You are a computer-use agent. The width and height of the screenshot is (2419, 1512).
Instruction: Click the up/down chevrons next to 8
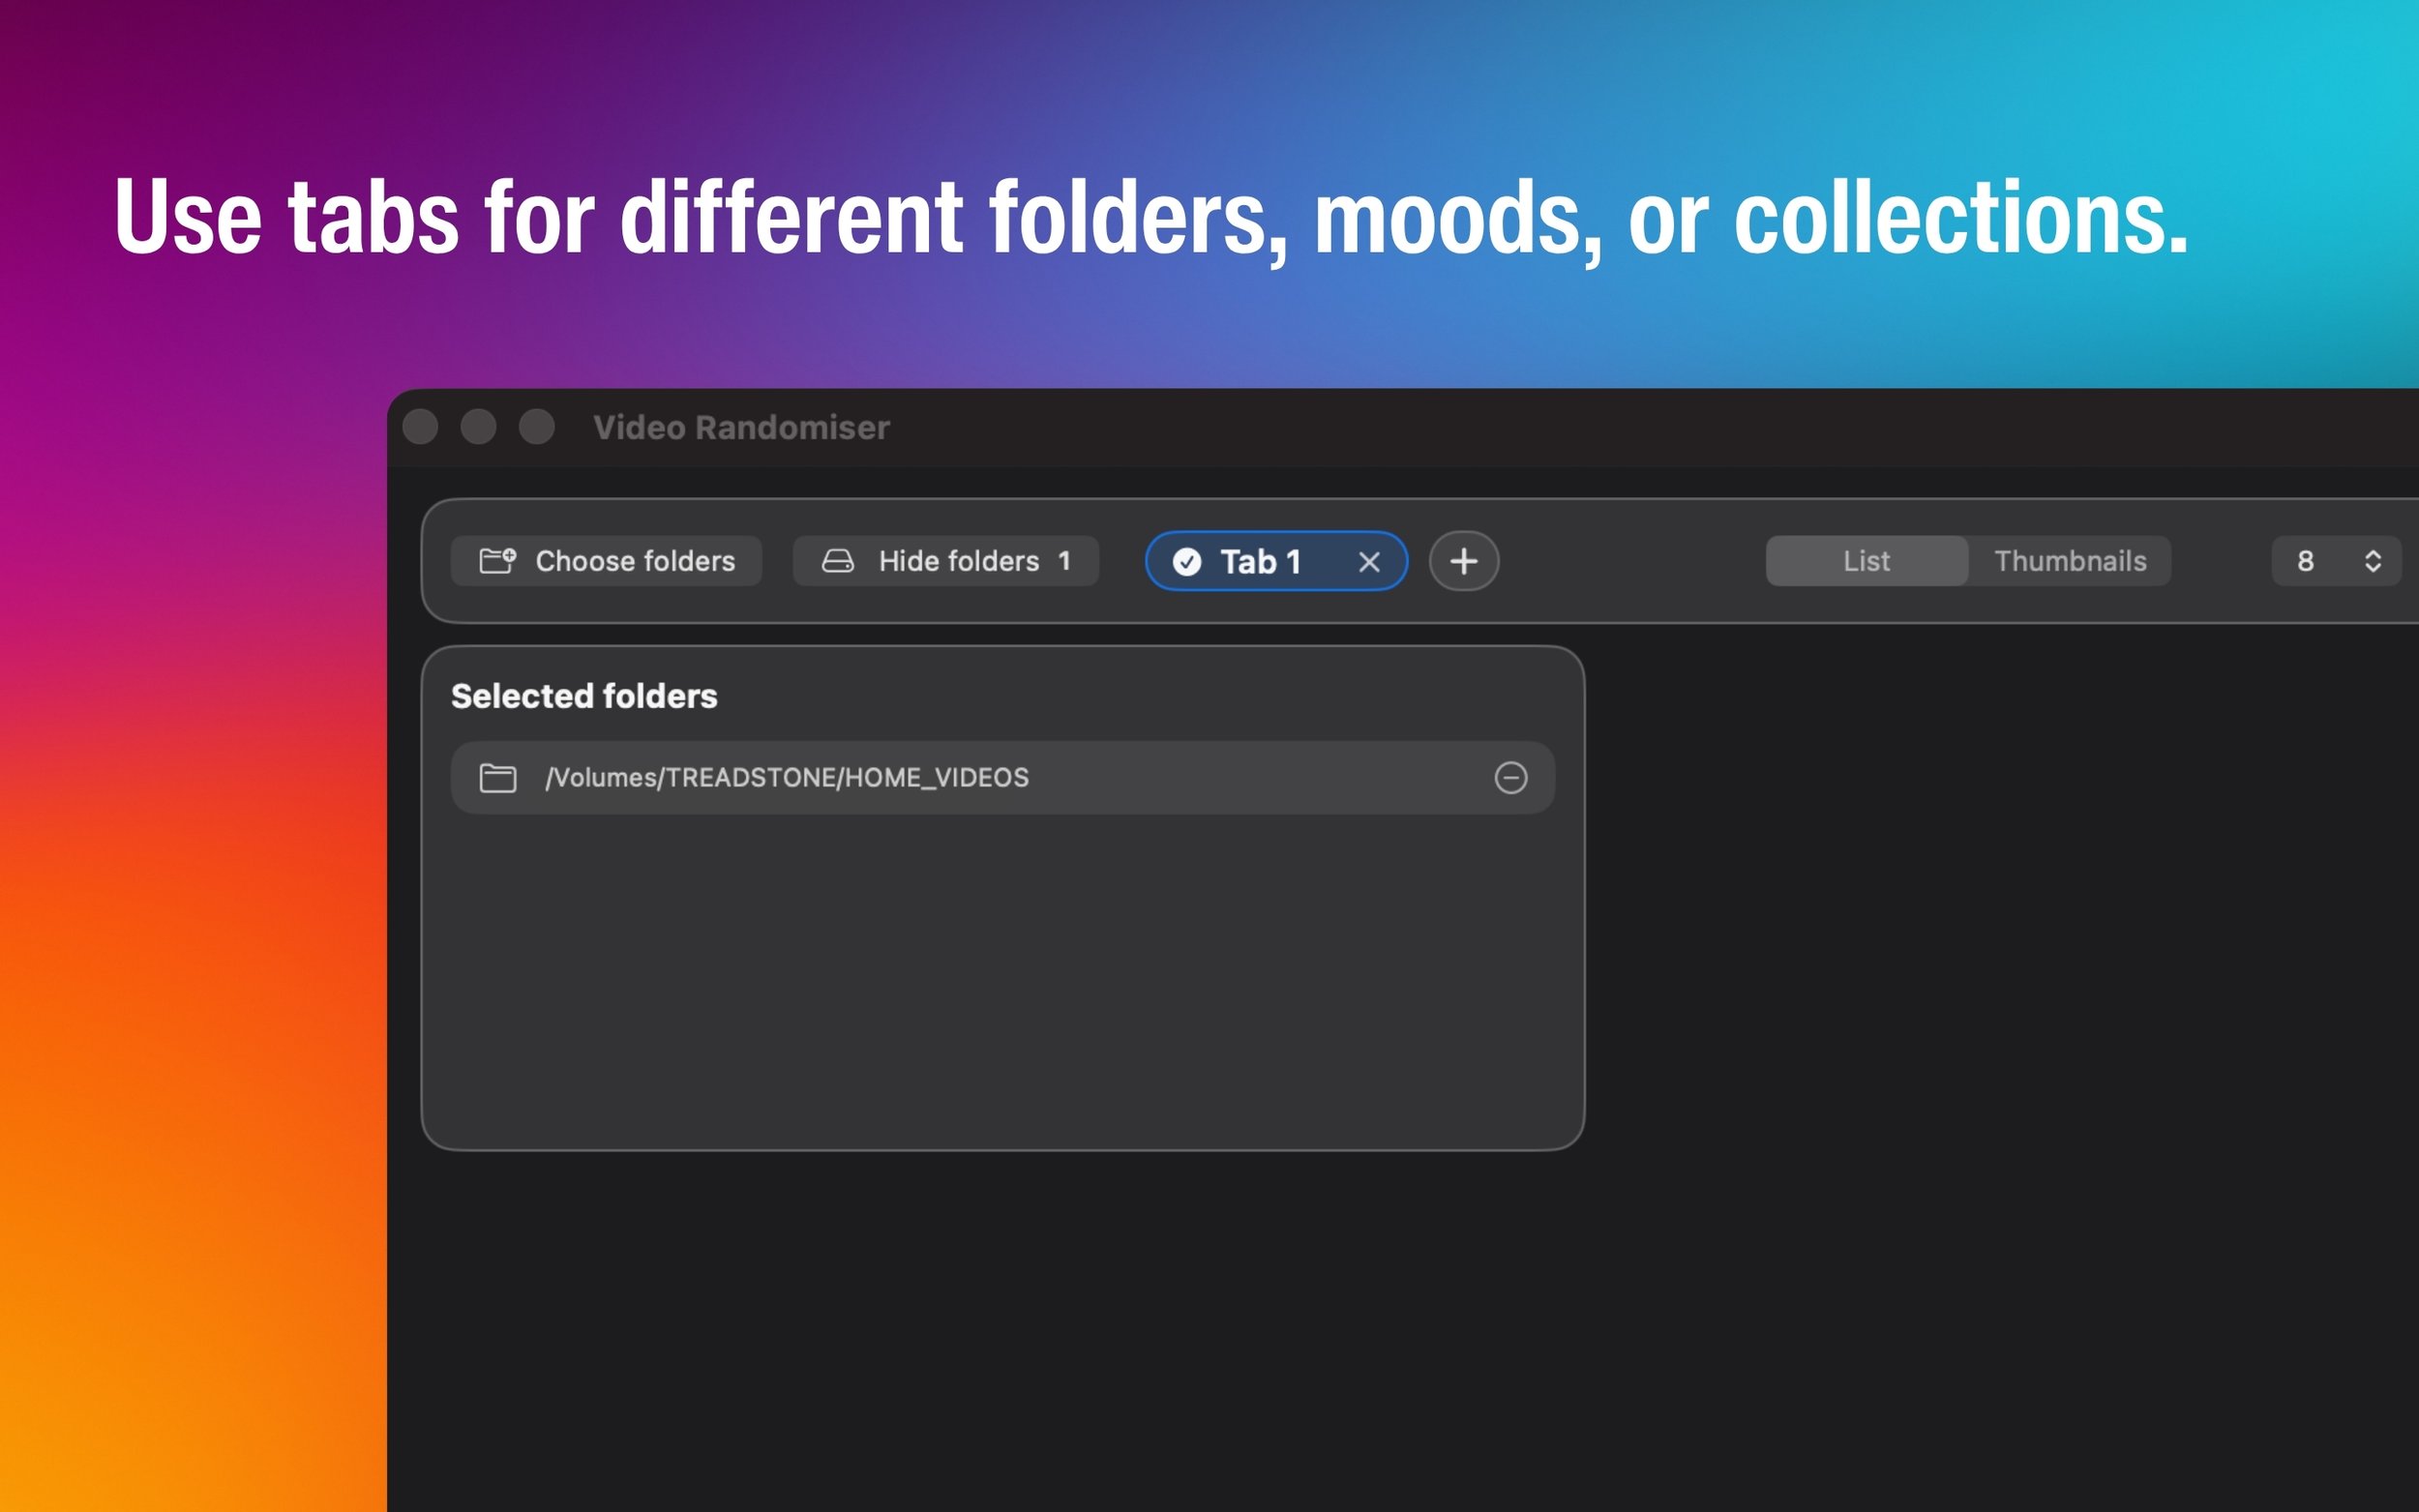coord(2372,561)
